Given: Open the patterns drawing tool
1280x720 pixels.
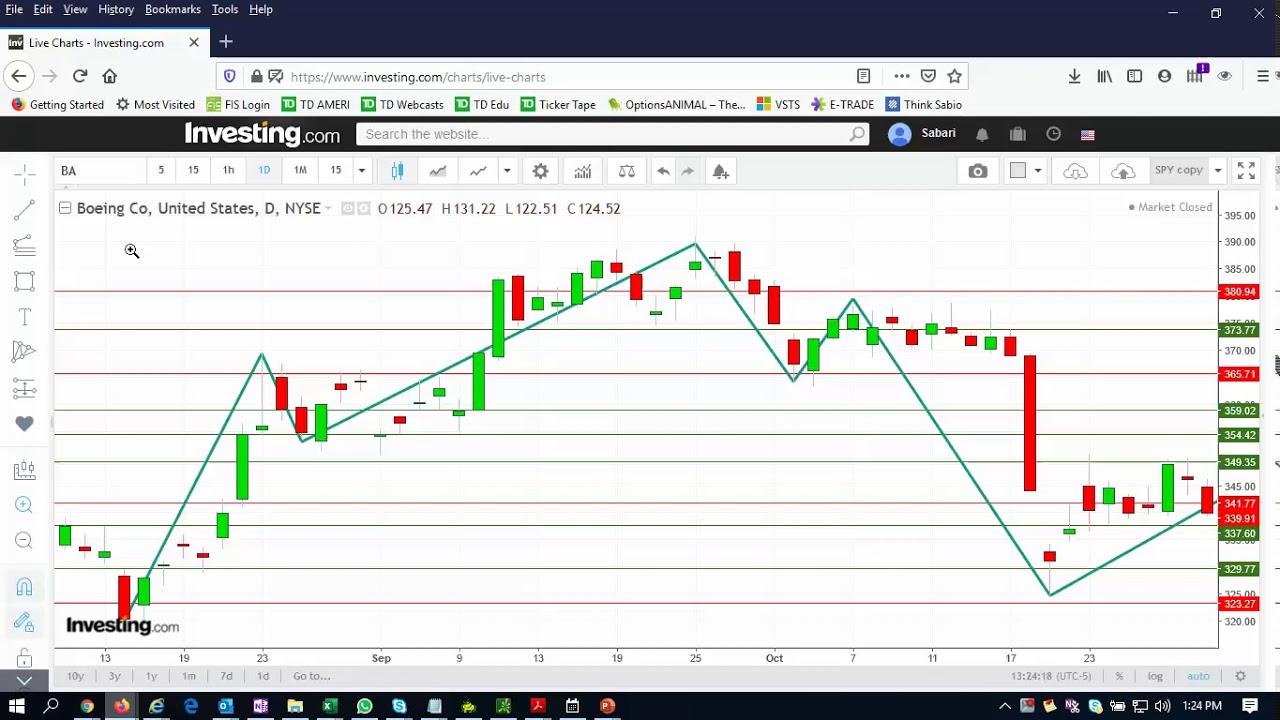Looking at the screenshot, I should point(25,352).
